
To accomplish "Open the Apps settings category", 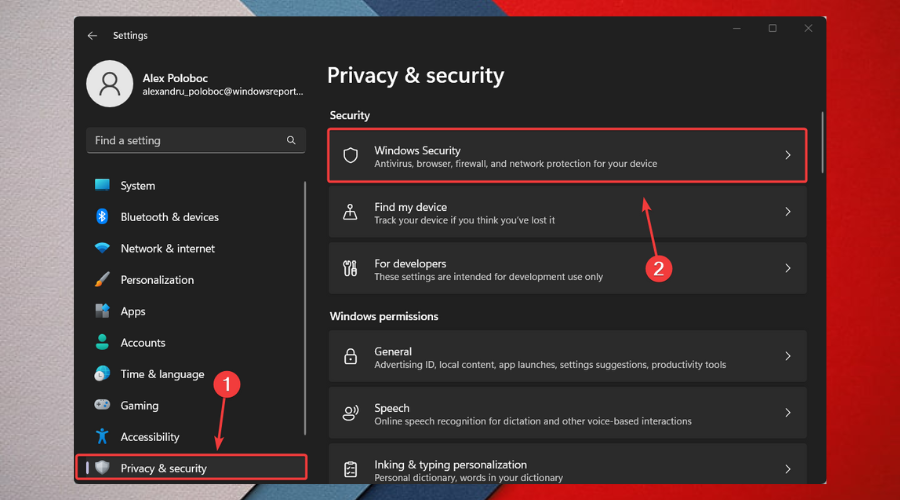I will point(133,311).
